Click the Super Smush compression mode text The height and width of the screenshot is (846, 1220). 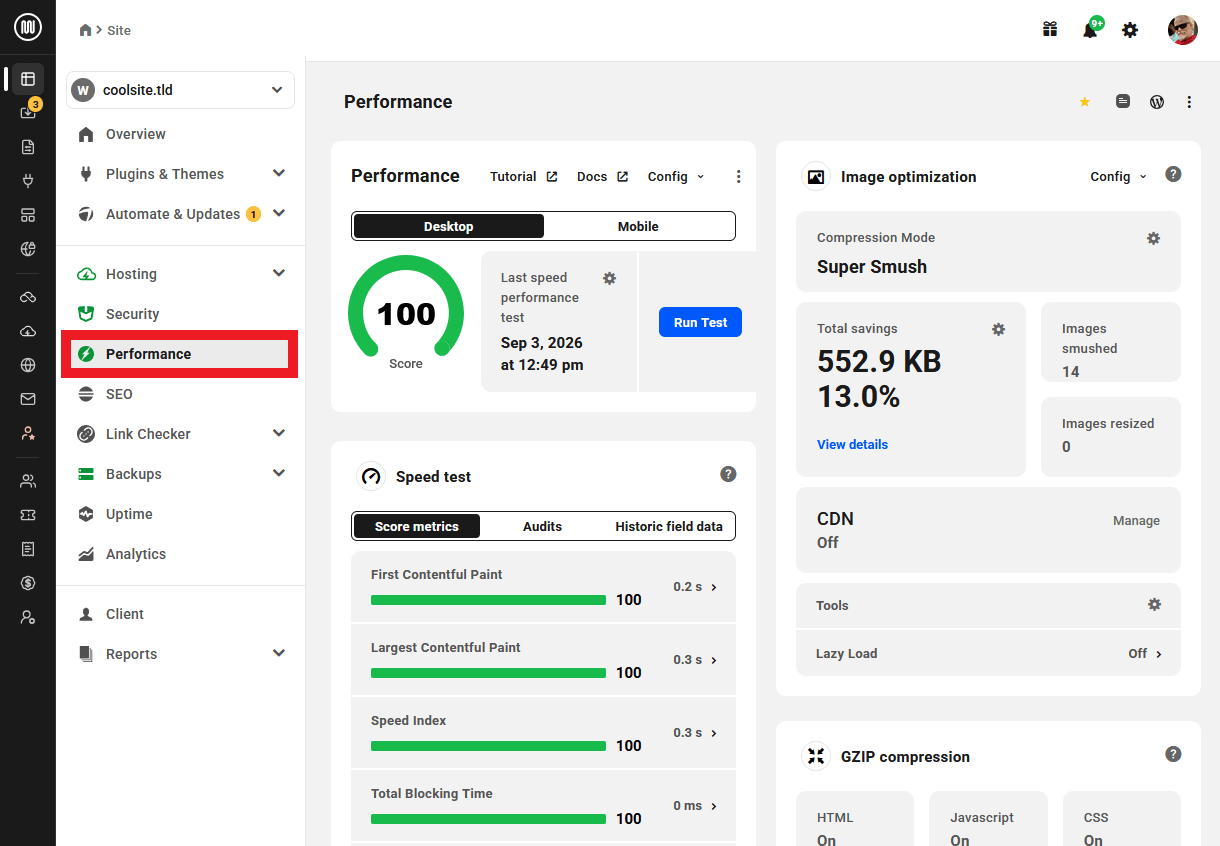(x=872, y=267)
